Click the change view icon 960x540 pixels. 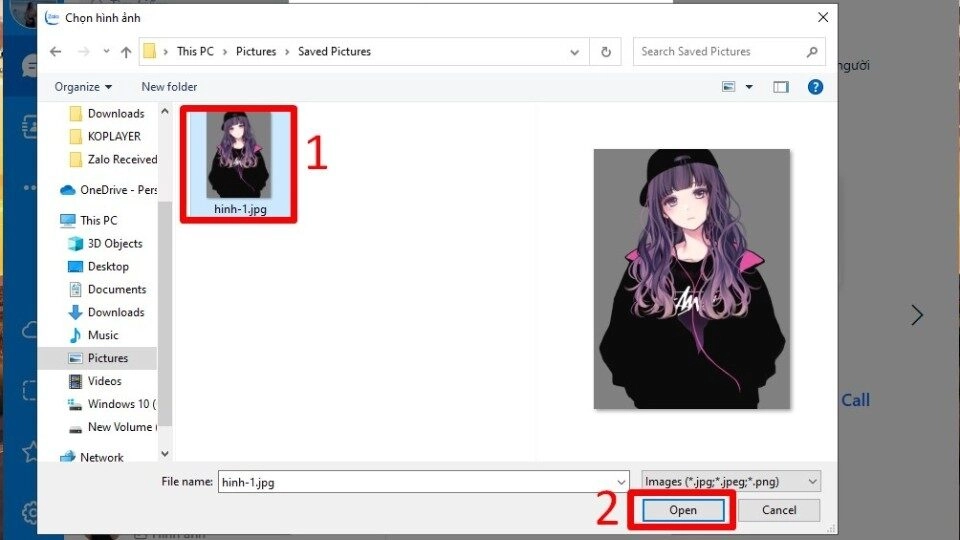[x=729, y=87]
